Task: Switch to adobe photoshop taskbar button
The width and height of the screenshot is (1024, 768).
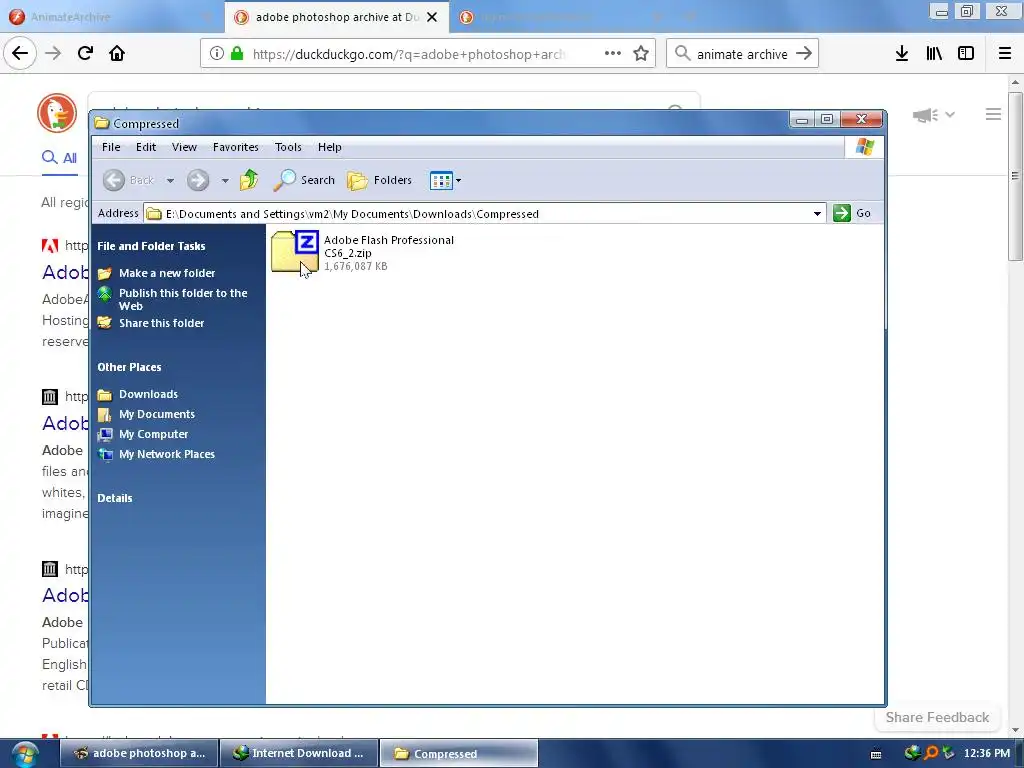Action: 139,754
